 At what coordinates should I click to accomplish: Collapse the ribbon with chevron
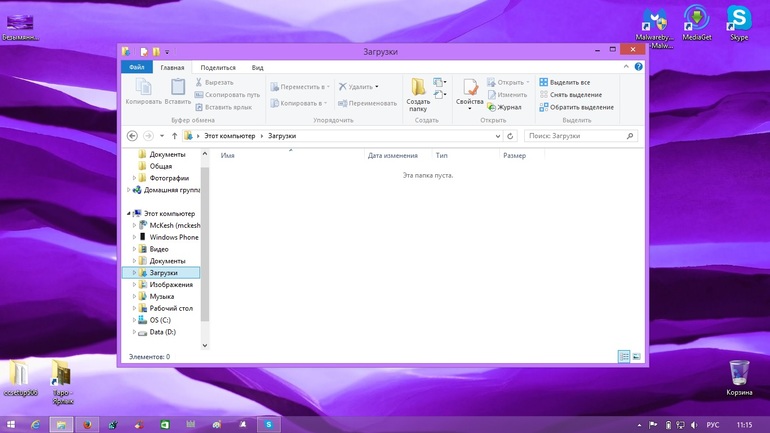pos(626,67)
